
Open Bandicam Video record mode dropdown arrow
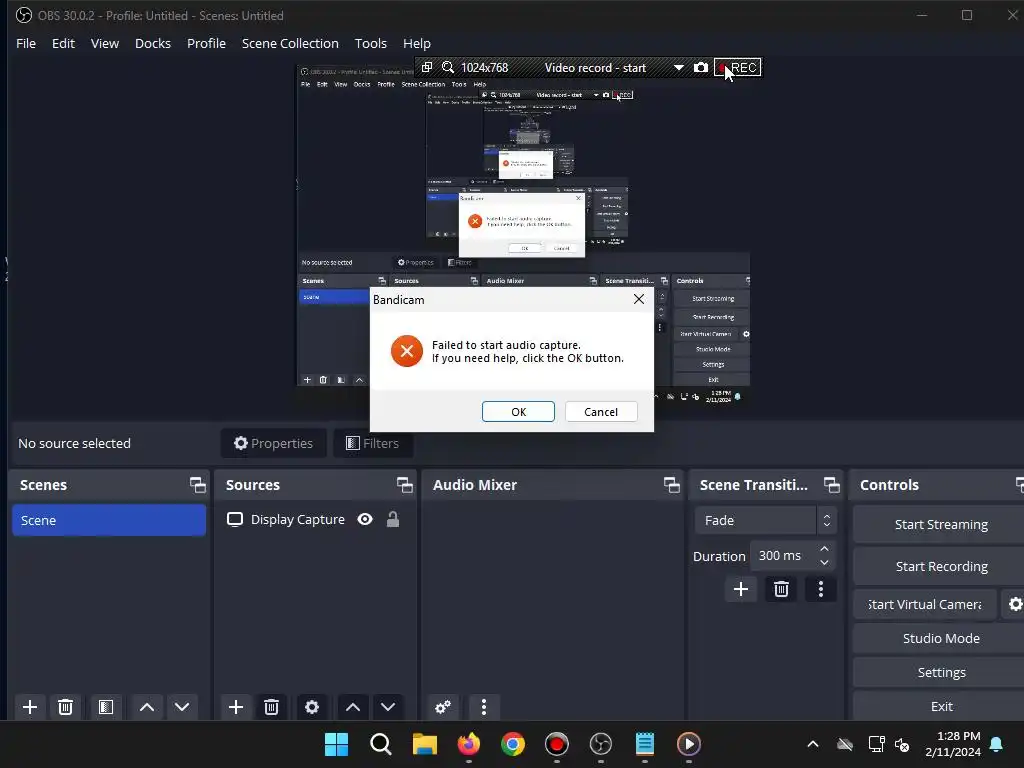point(679,68)
